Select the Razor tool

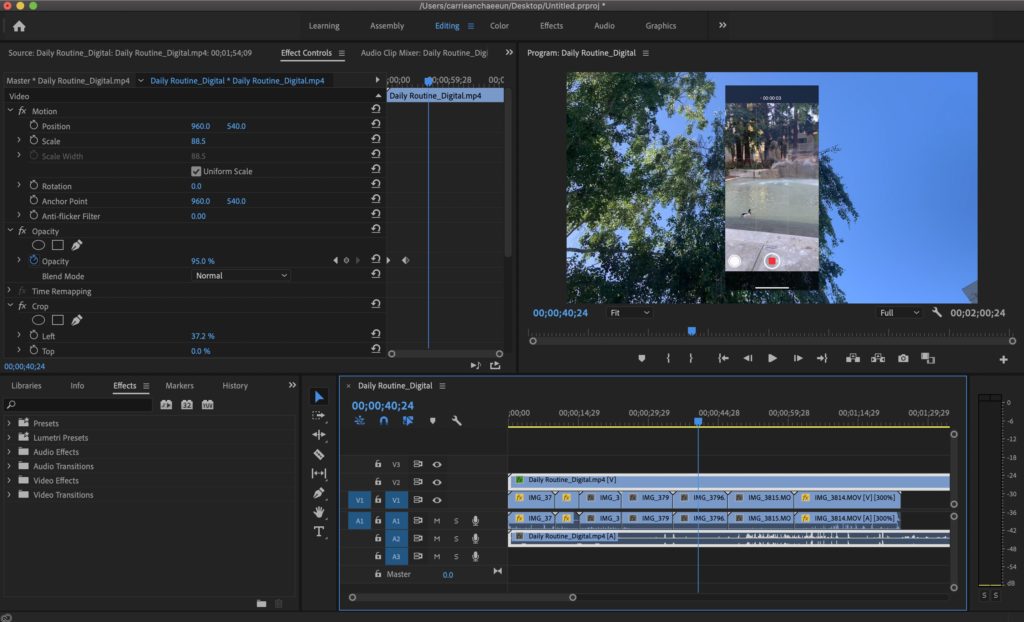coord(319,454)
